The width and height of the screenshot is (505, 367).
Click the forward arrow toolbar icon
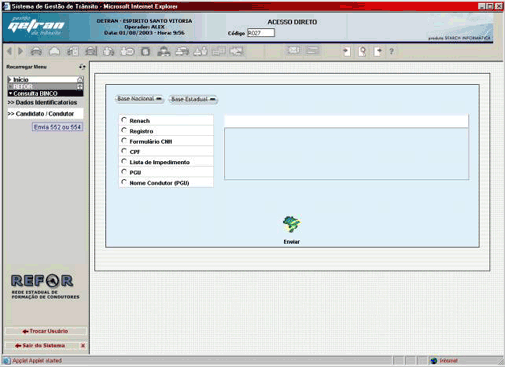click(21, 51)
